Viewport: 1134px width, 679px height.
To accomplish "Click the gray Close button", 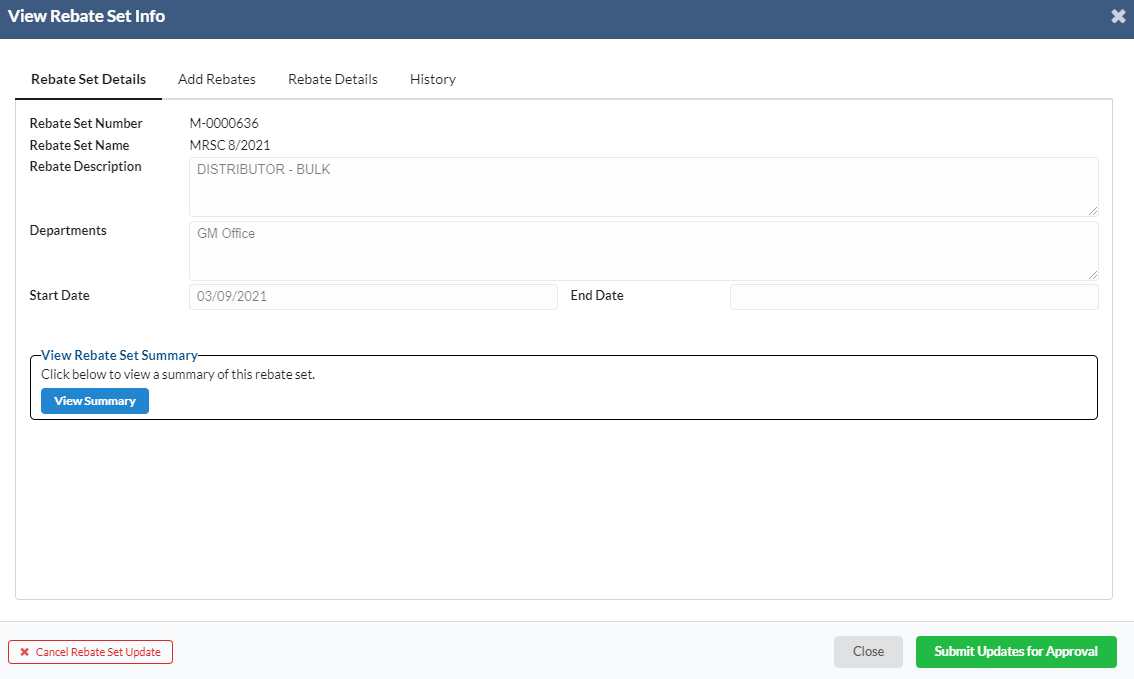I will pyautogui.click(x=868, y=652).
